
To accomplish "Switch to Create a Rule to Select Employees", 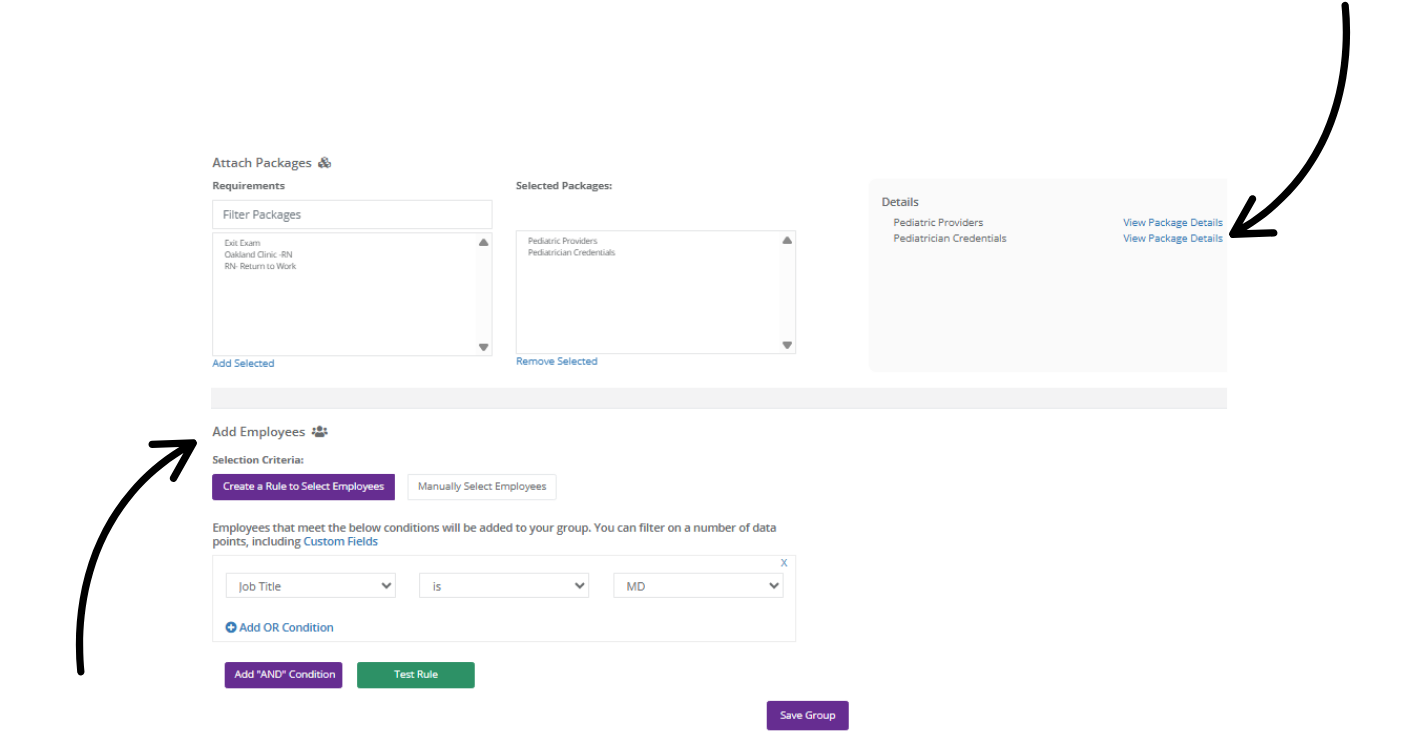I will click(304, 487).
